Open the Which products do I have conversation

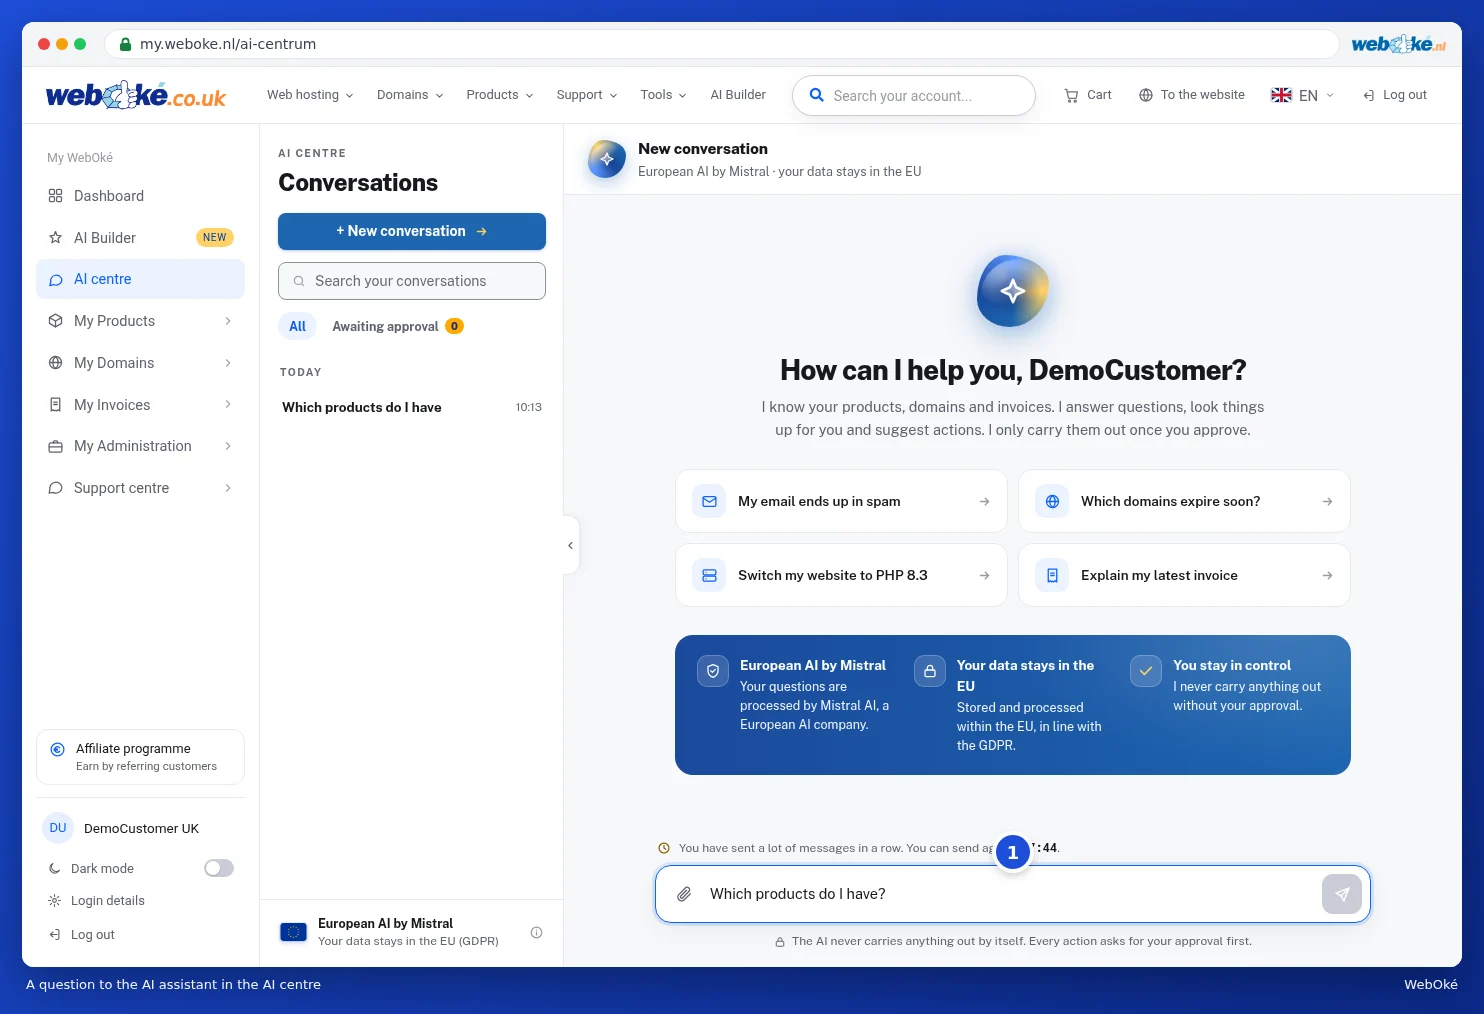point(412,407)
